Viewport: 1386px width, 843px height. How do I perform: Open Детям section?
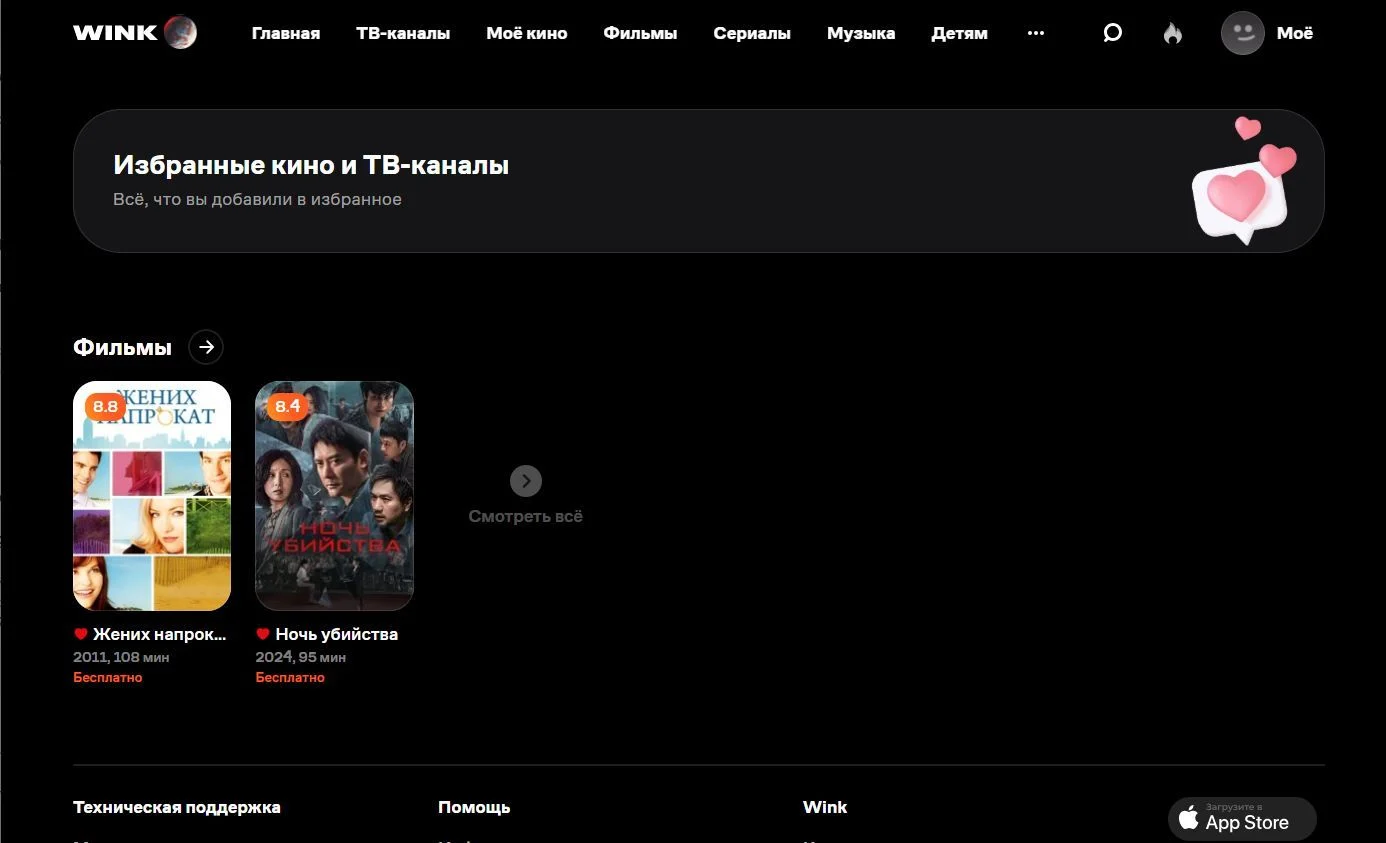[x=959, y=33]
